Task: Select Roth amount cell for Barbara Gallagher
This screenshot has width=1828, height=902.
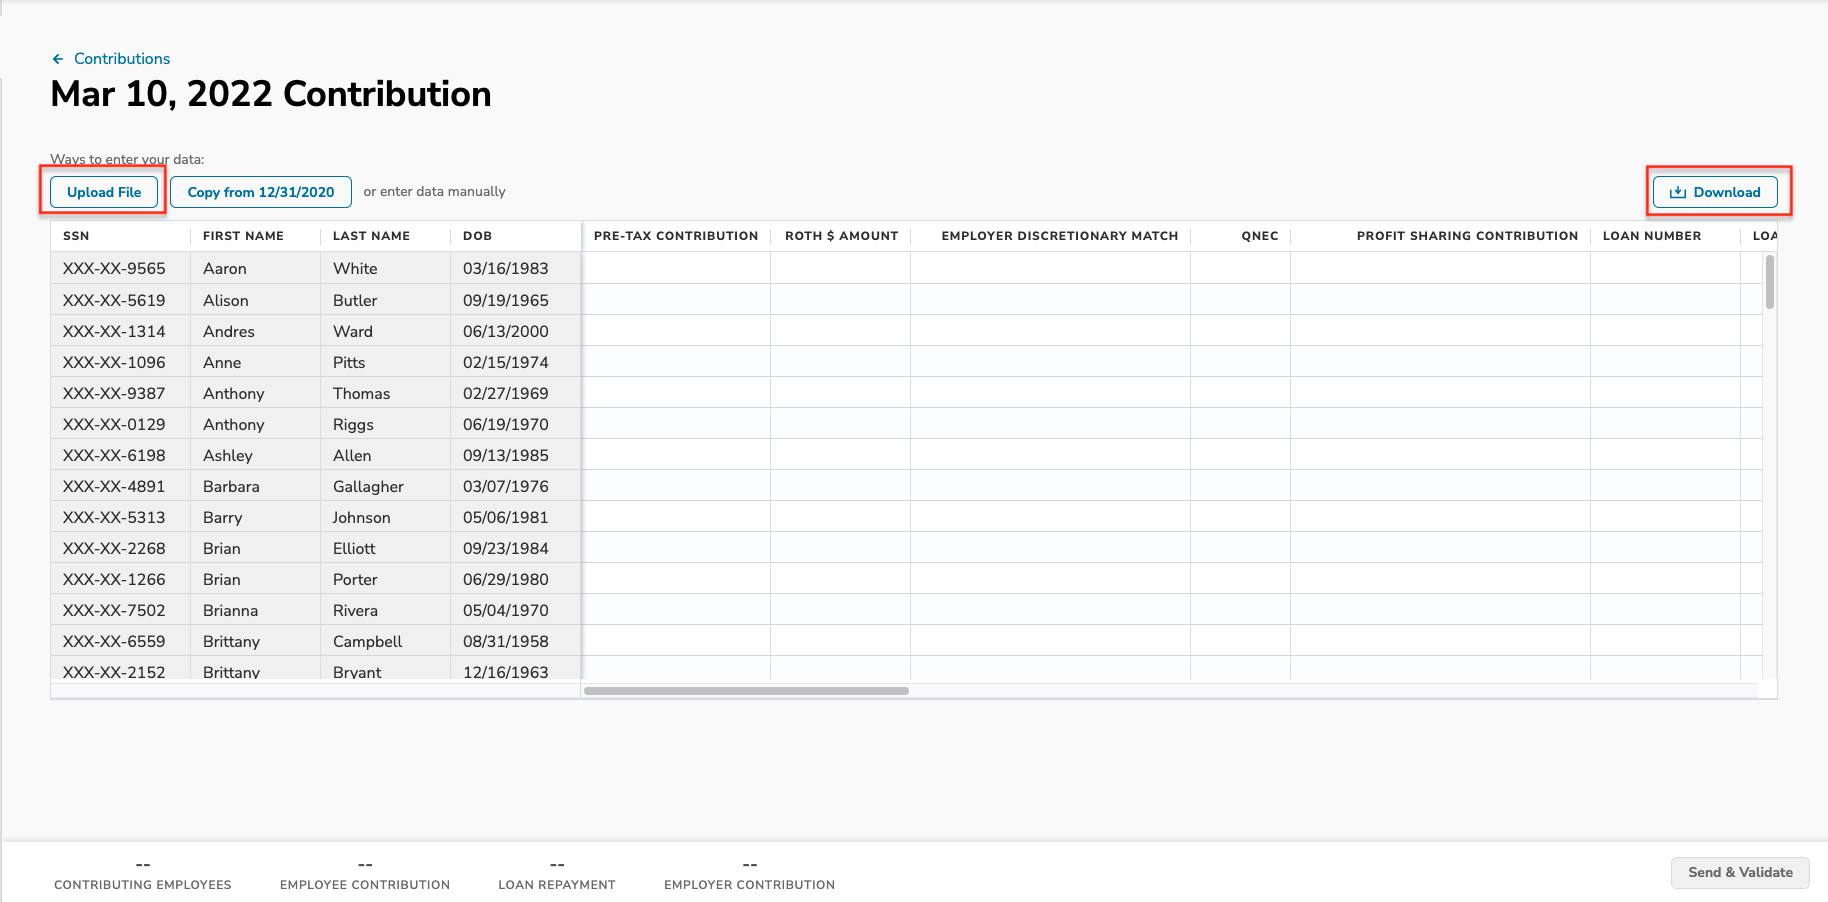Action: coord(841,486)
